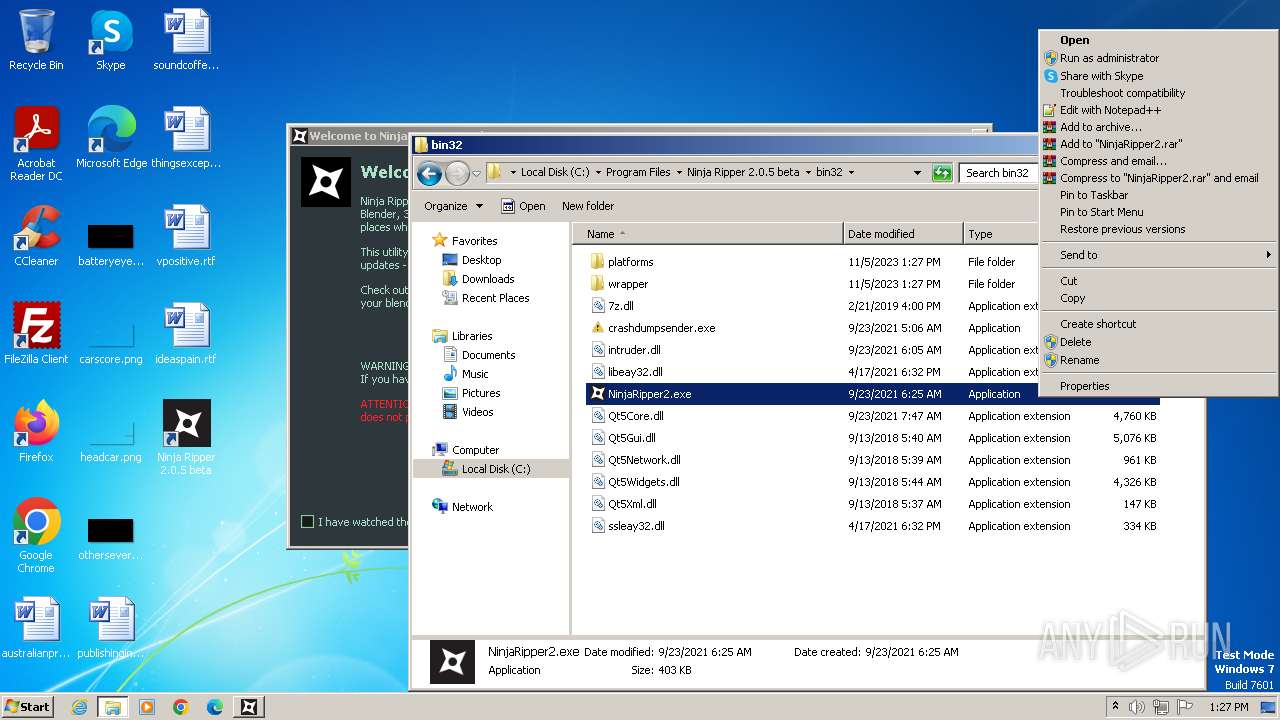The width and height of the screenshot is (1280, 720).
Task: Select Edit with Notepad++ menu entry
Action: pyautogui.click(x=1158, y=110)
